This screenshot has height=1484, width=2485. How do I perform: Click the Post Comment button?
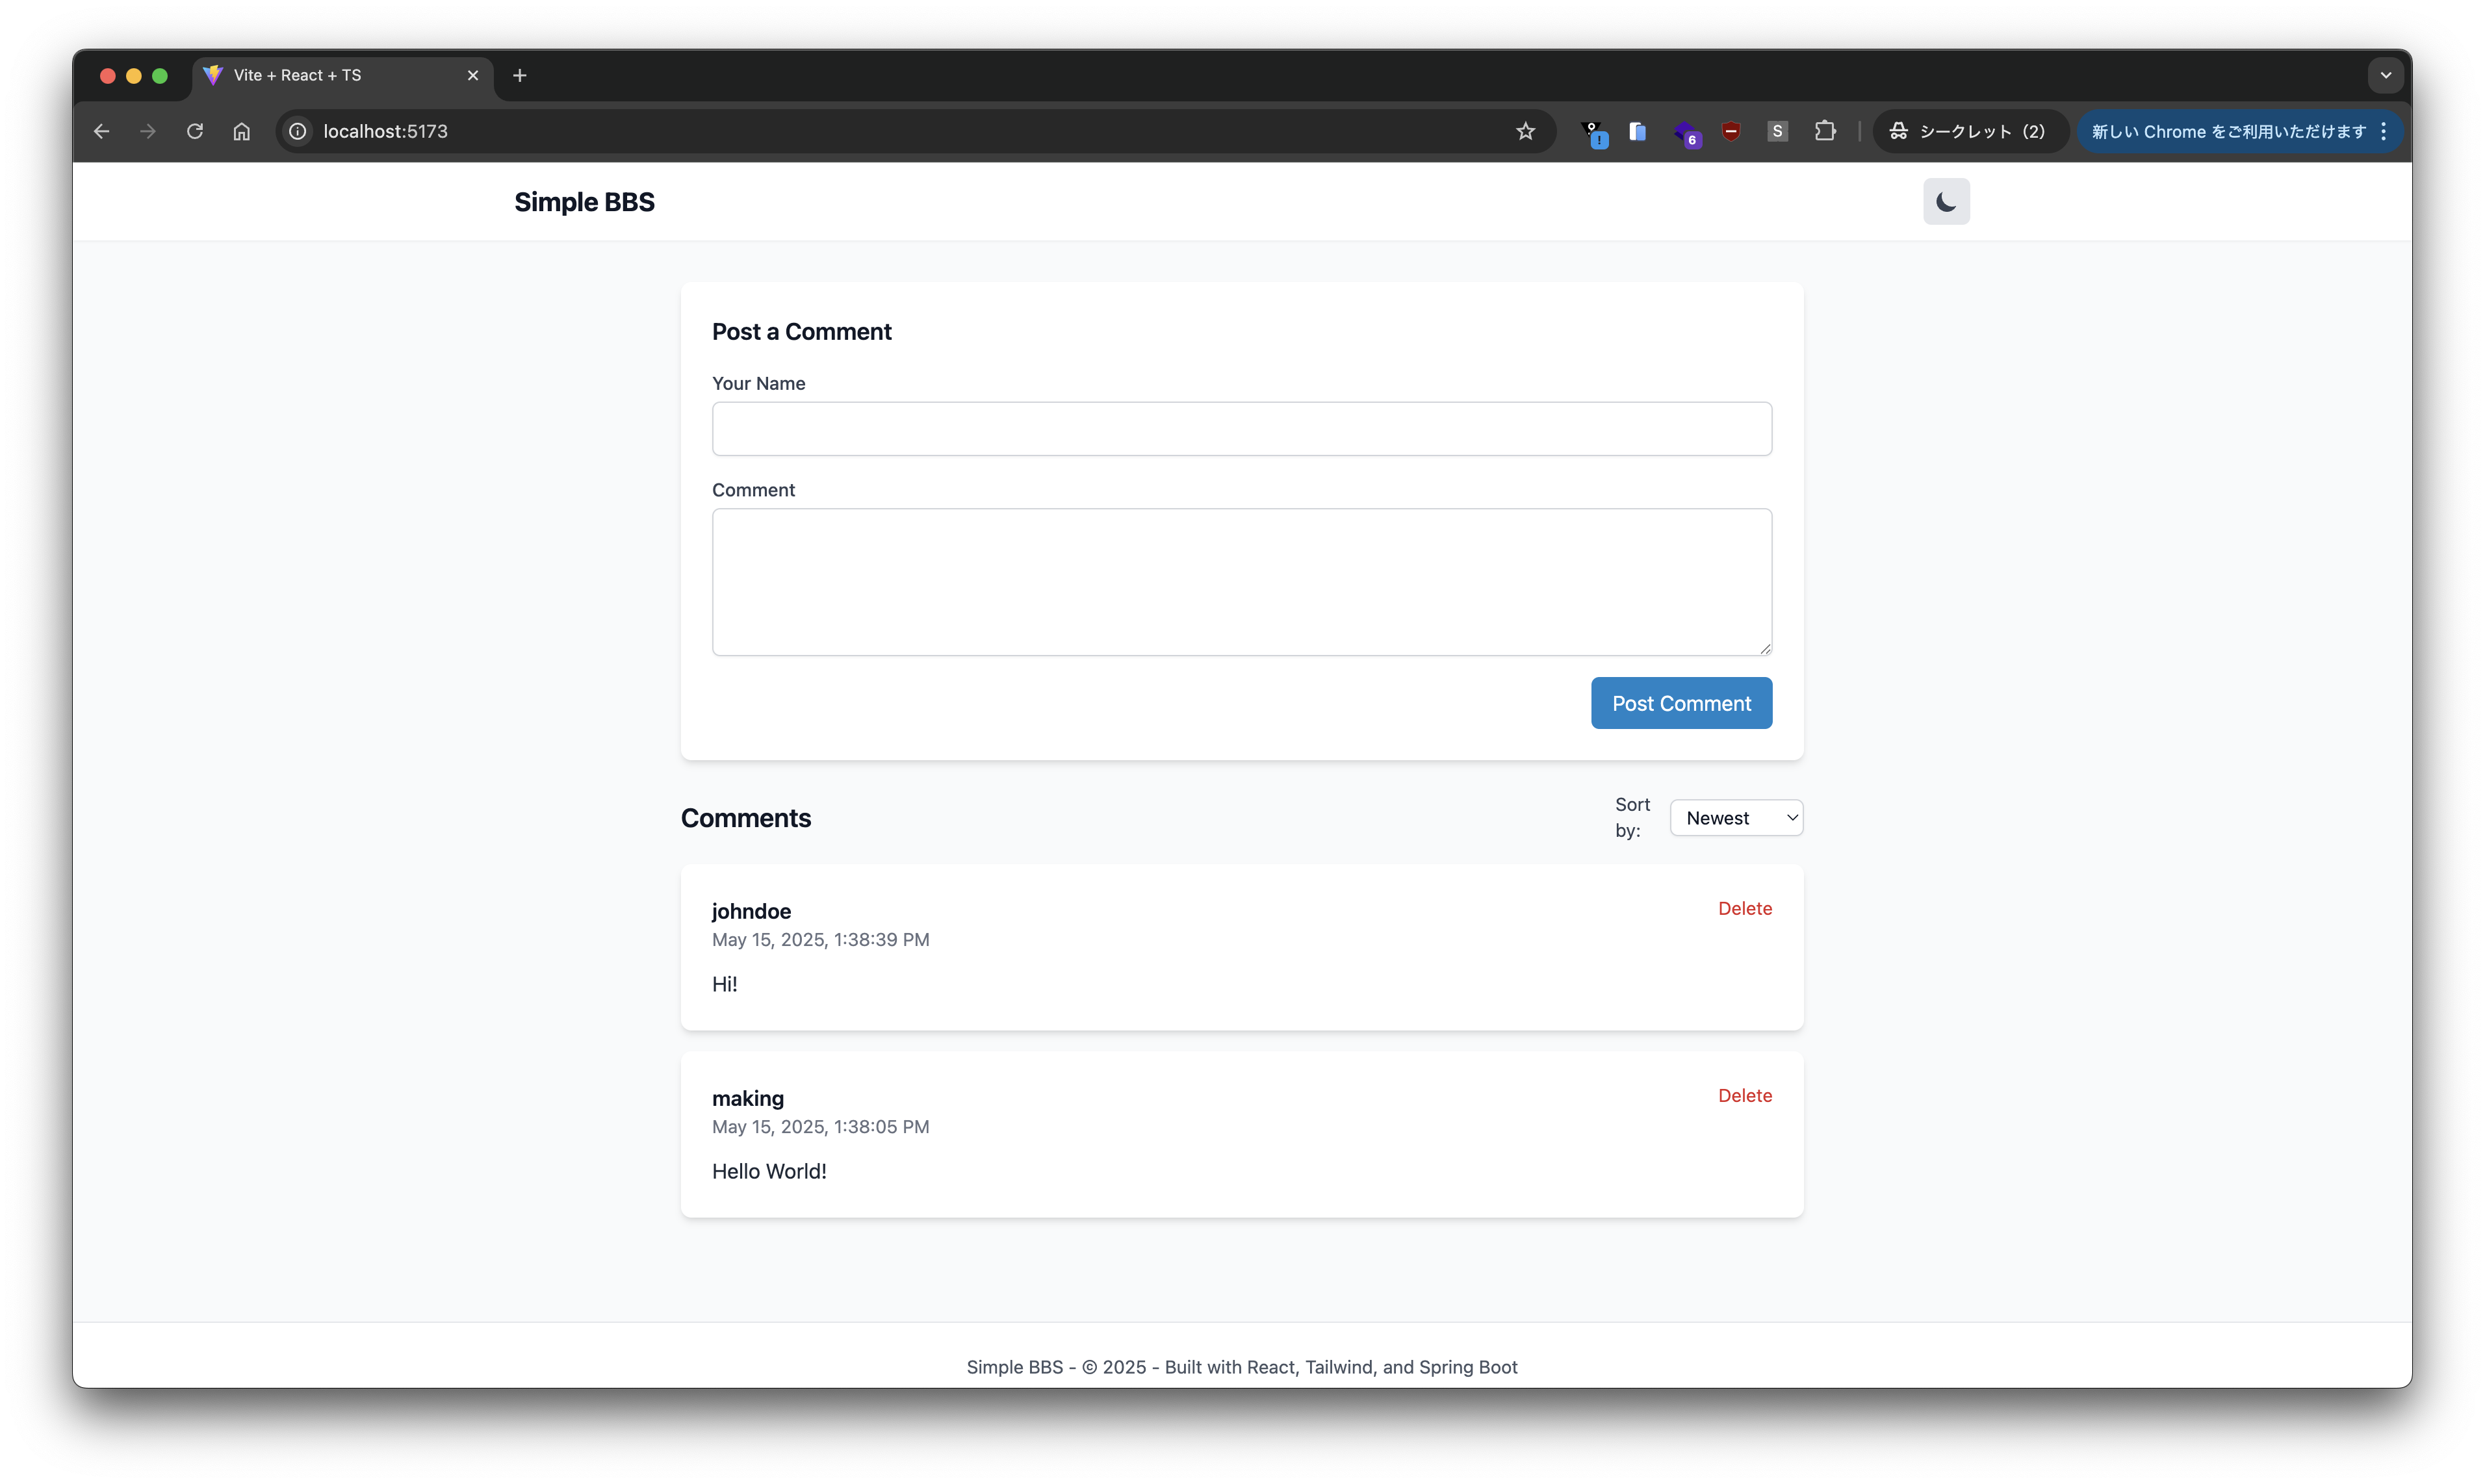[x=1680, y=703]
